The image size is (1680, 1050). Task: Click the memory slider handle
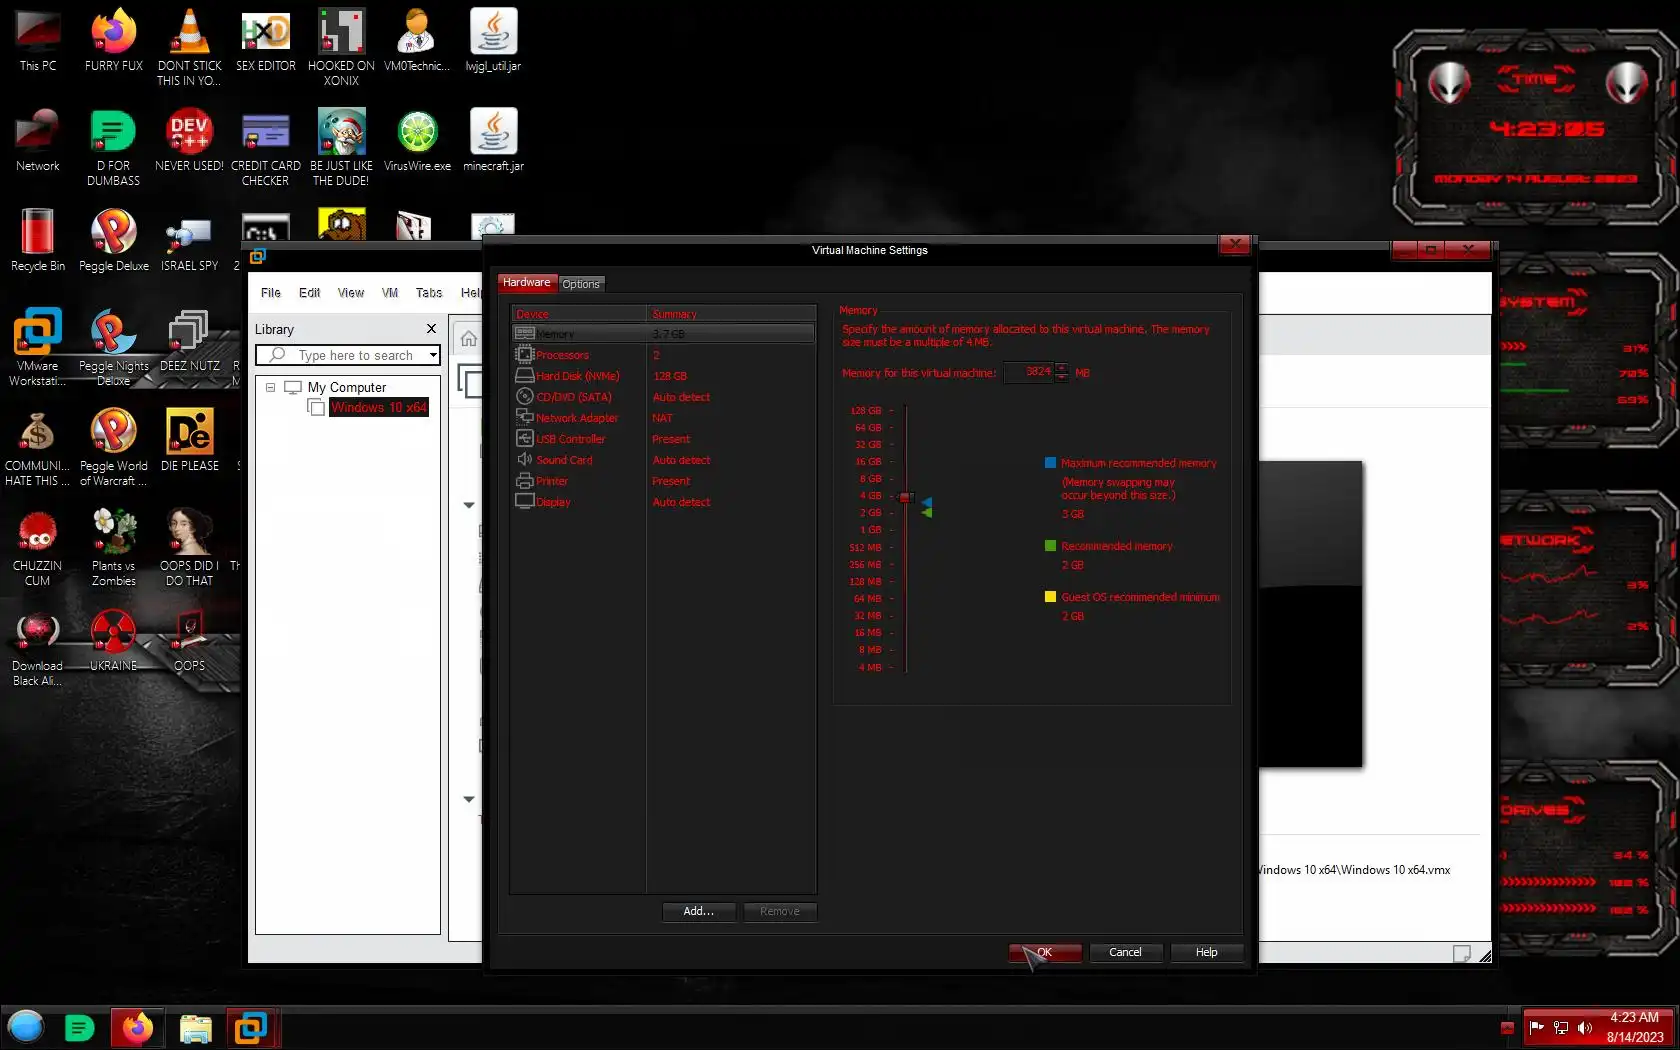tap(905, 497)
